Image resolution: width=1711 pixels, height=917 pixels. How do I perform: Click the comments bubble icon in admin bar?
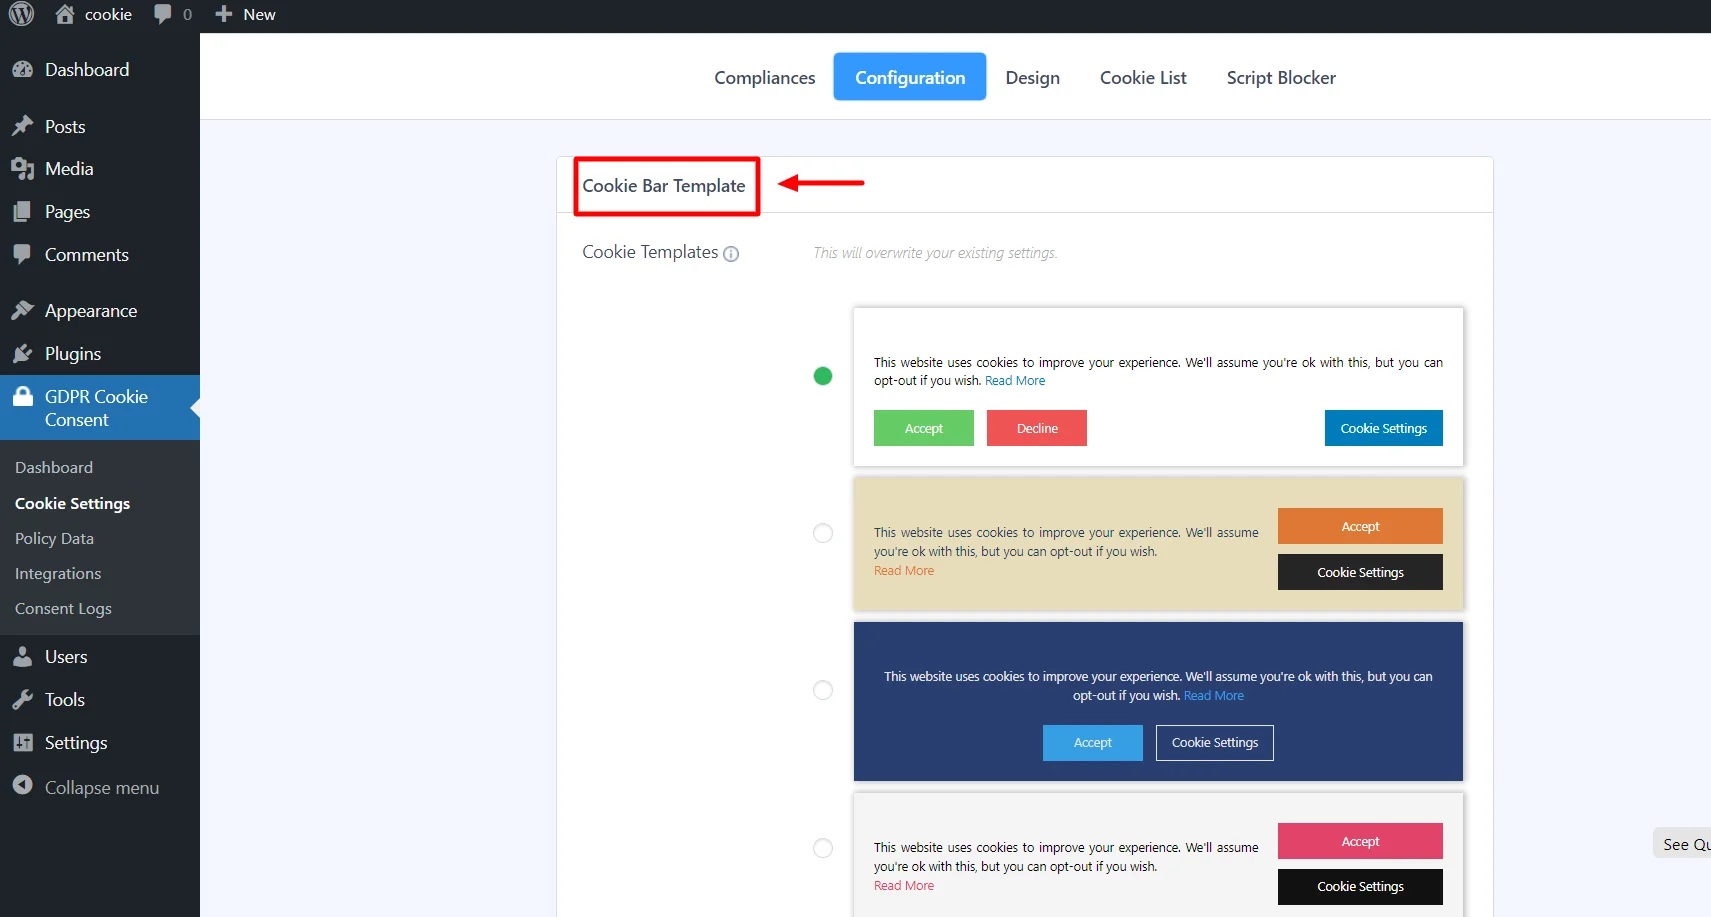pyautogui.click(x=163, y=14)
